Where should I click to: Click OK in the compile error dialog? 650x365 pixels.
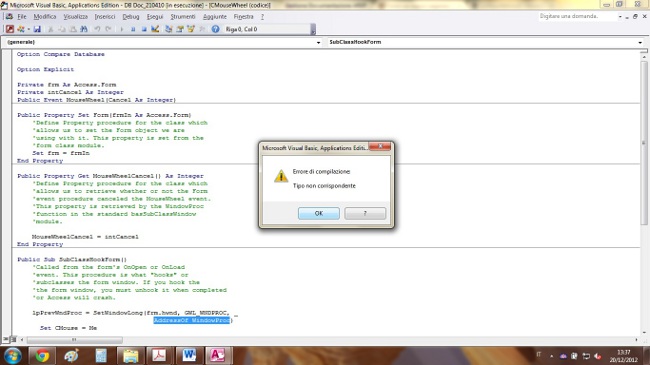pyautogui.click(x=318, y=213)
